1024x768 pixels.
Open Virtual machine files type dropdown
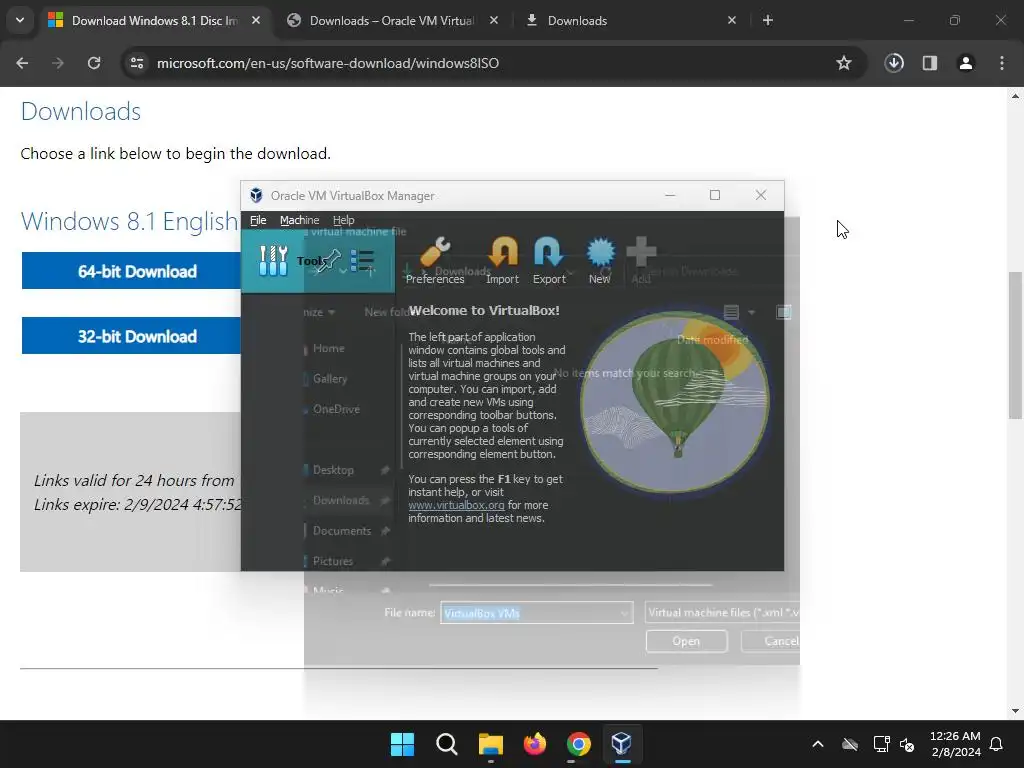(x=722, y=613)
